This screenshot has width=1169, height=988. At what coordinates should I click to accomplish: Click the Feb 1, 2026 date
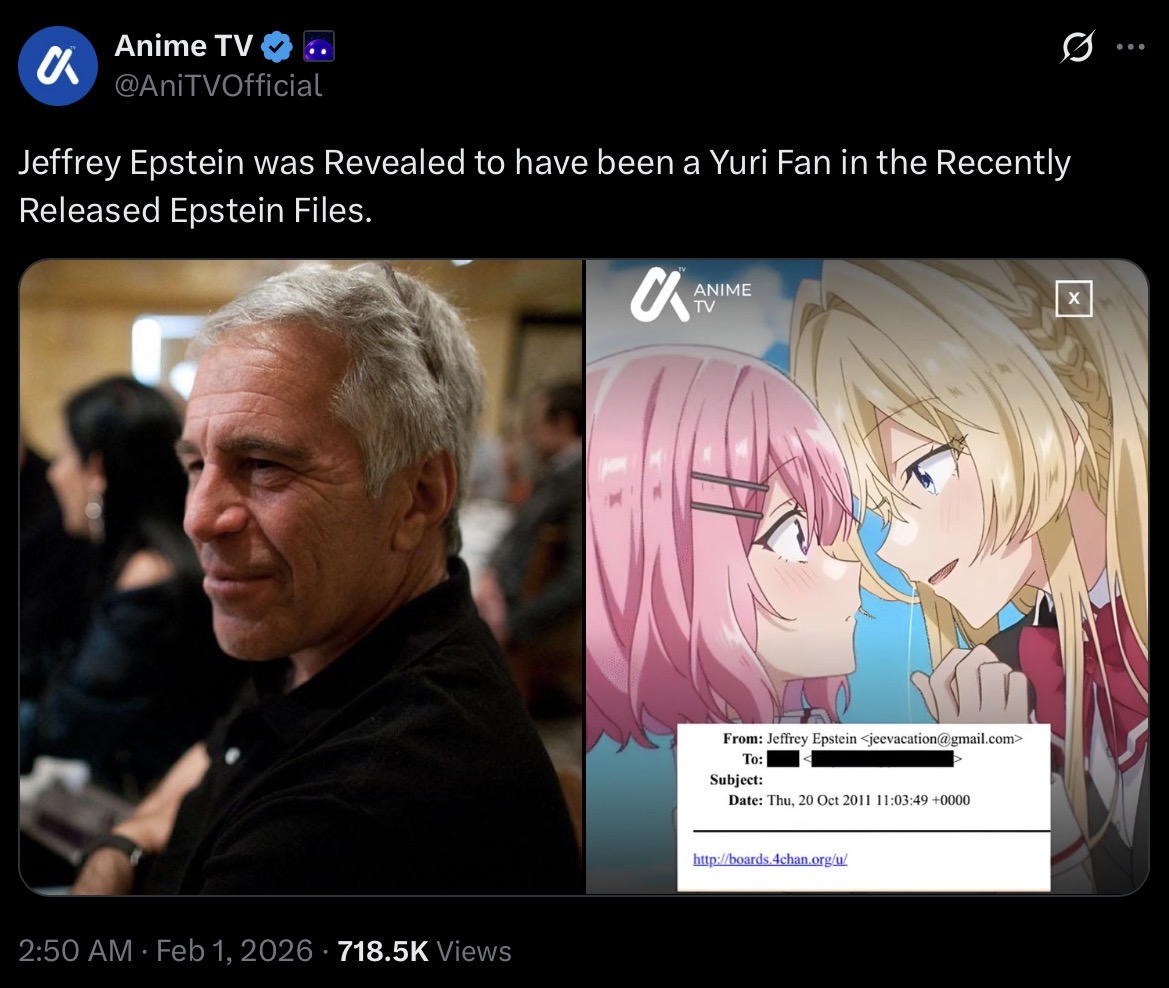click(x=234, y=951)
